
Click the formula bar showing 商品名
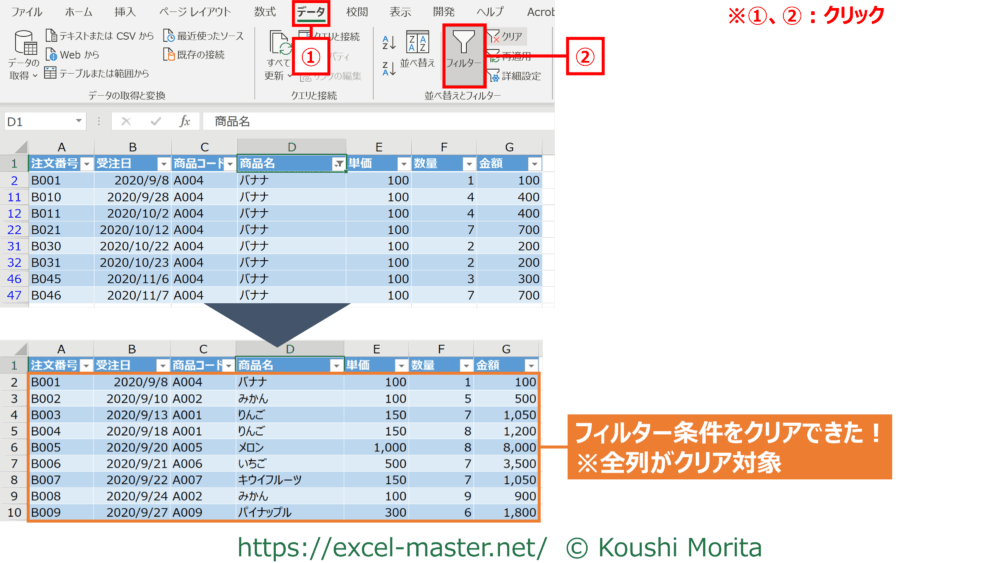pos(380,121)
